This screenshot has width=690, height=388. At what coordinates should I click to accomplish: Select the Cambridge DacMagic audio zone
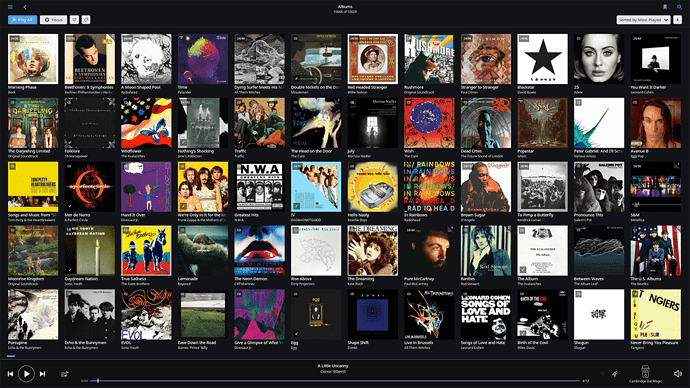645,374
